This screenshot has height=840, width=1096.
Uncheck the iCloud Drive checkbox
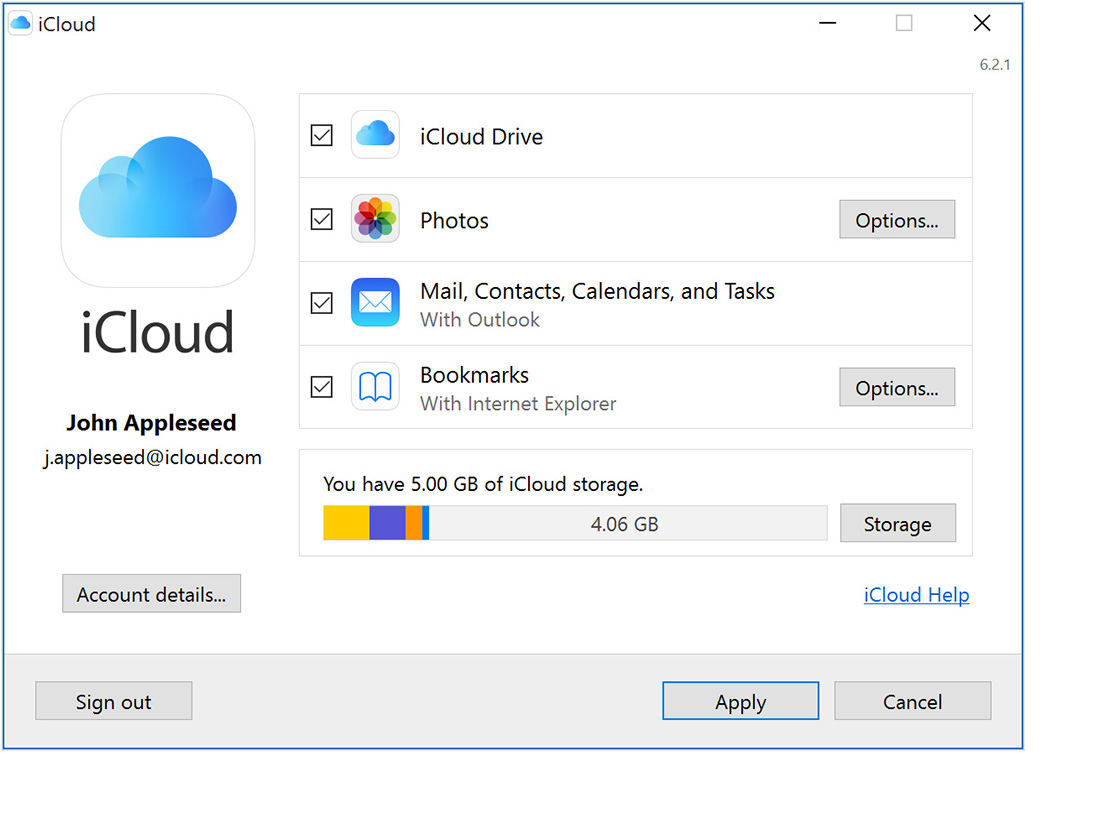click(322, 135)
